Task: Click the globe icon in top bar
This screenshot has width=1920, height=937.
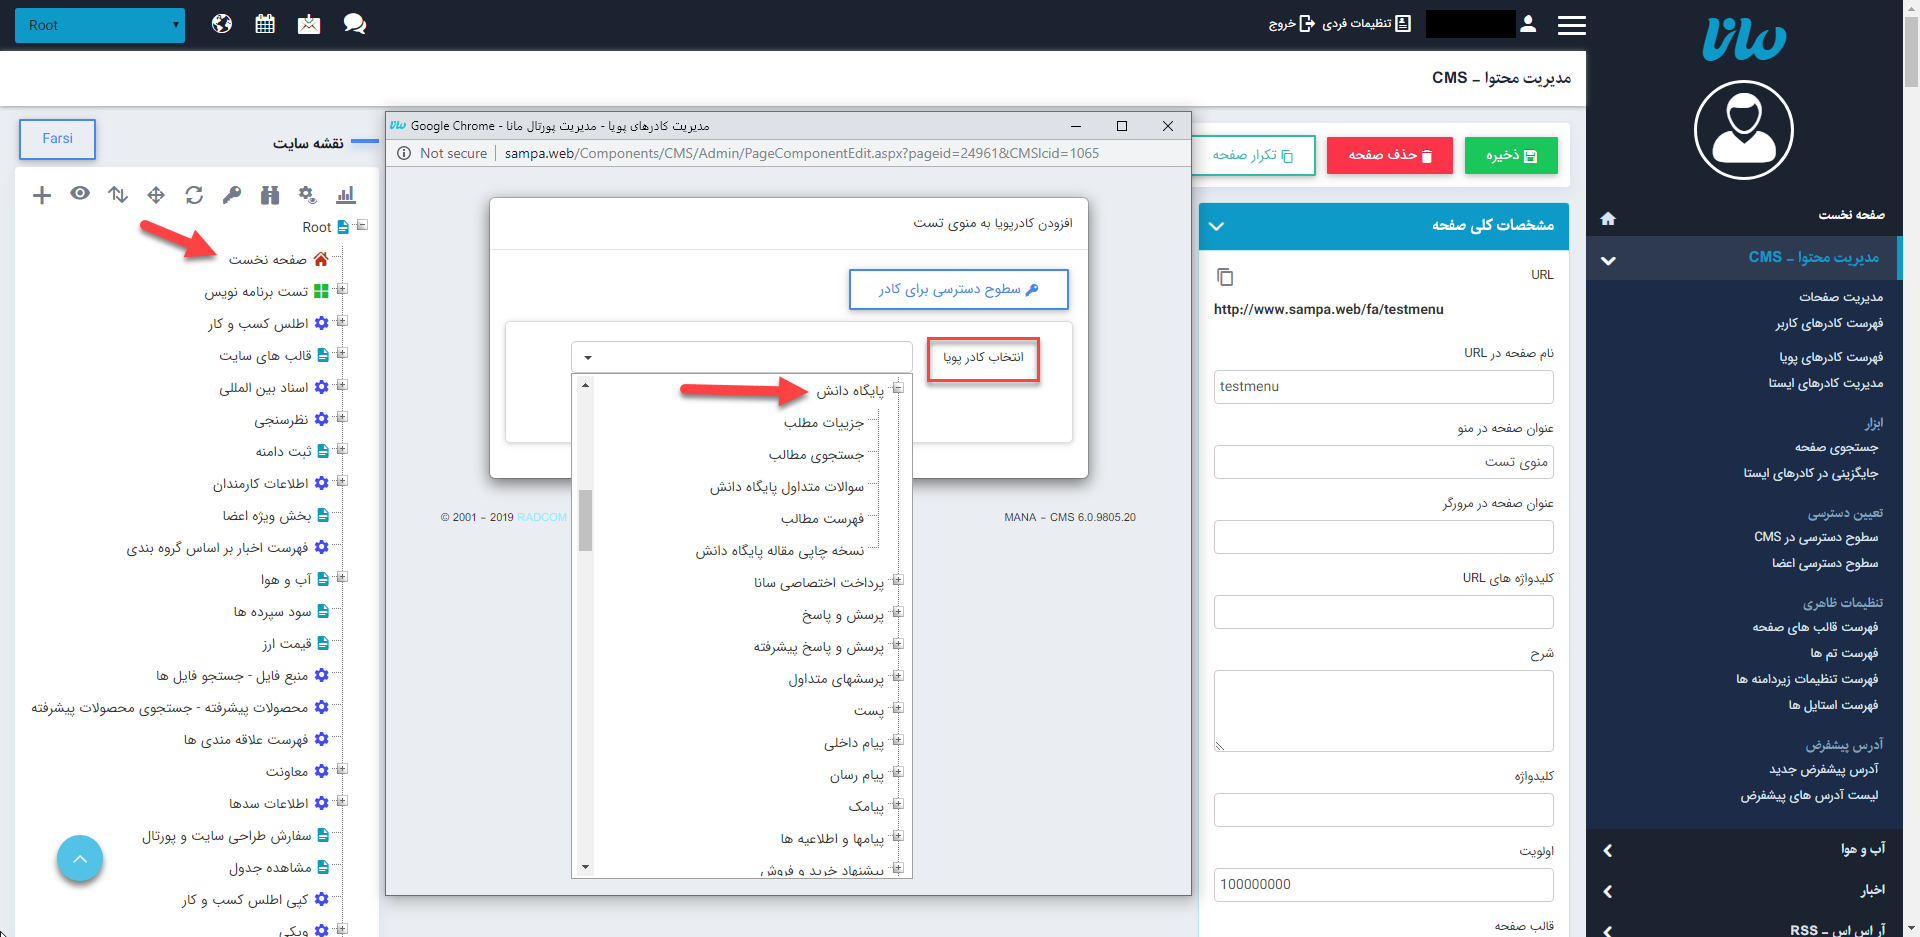Action: (222, 24)
